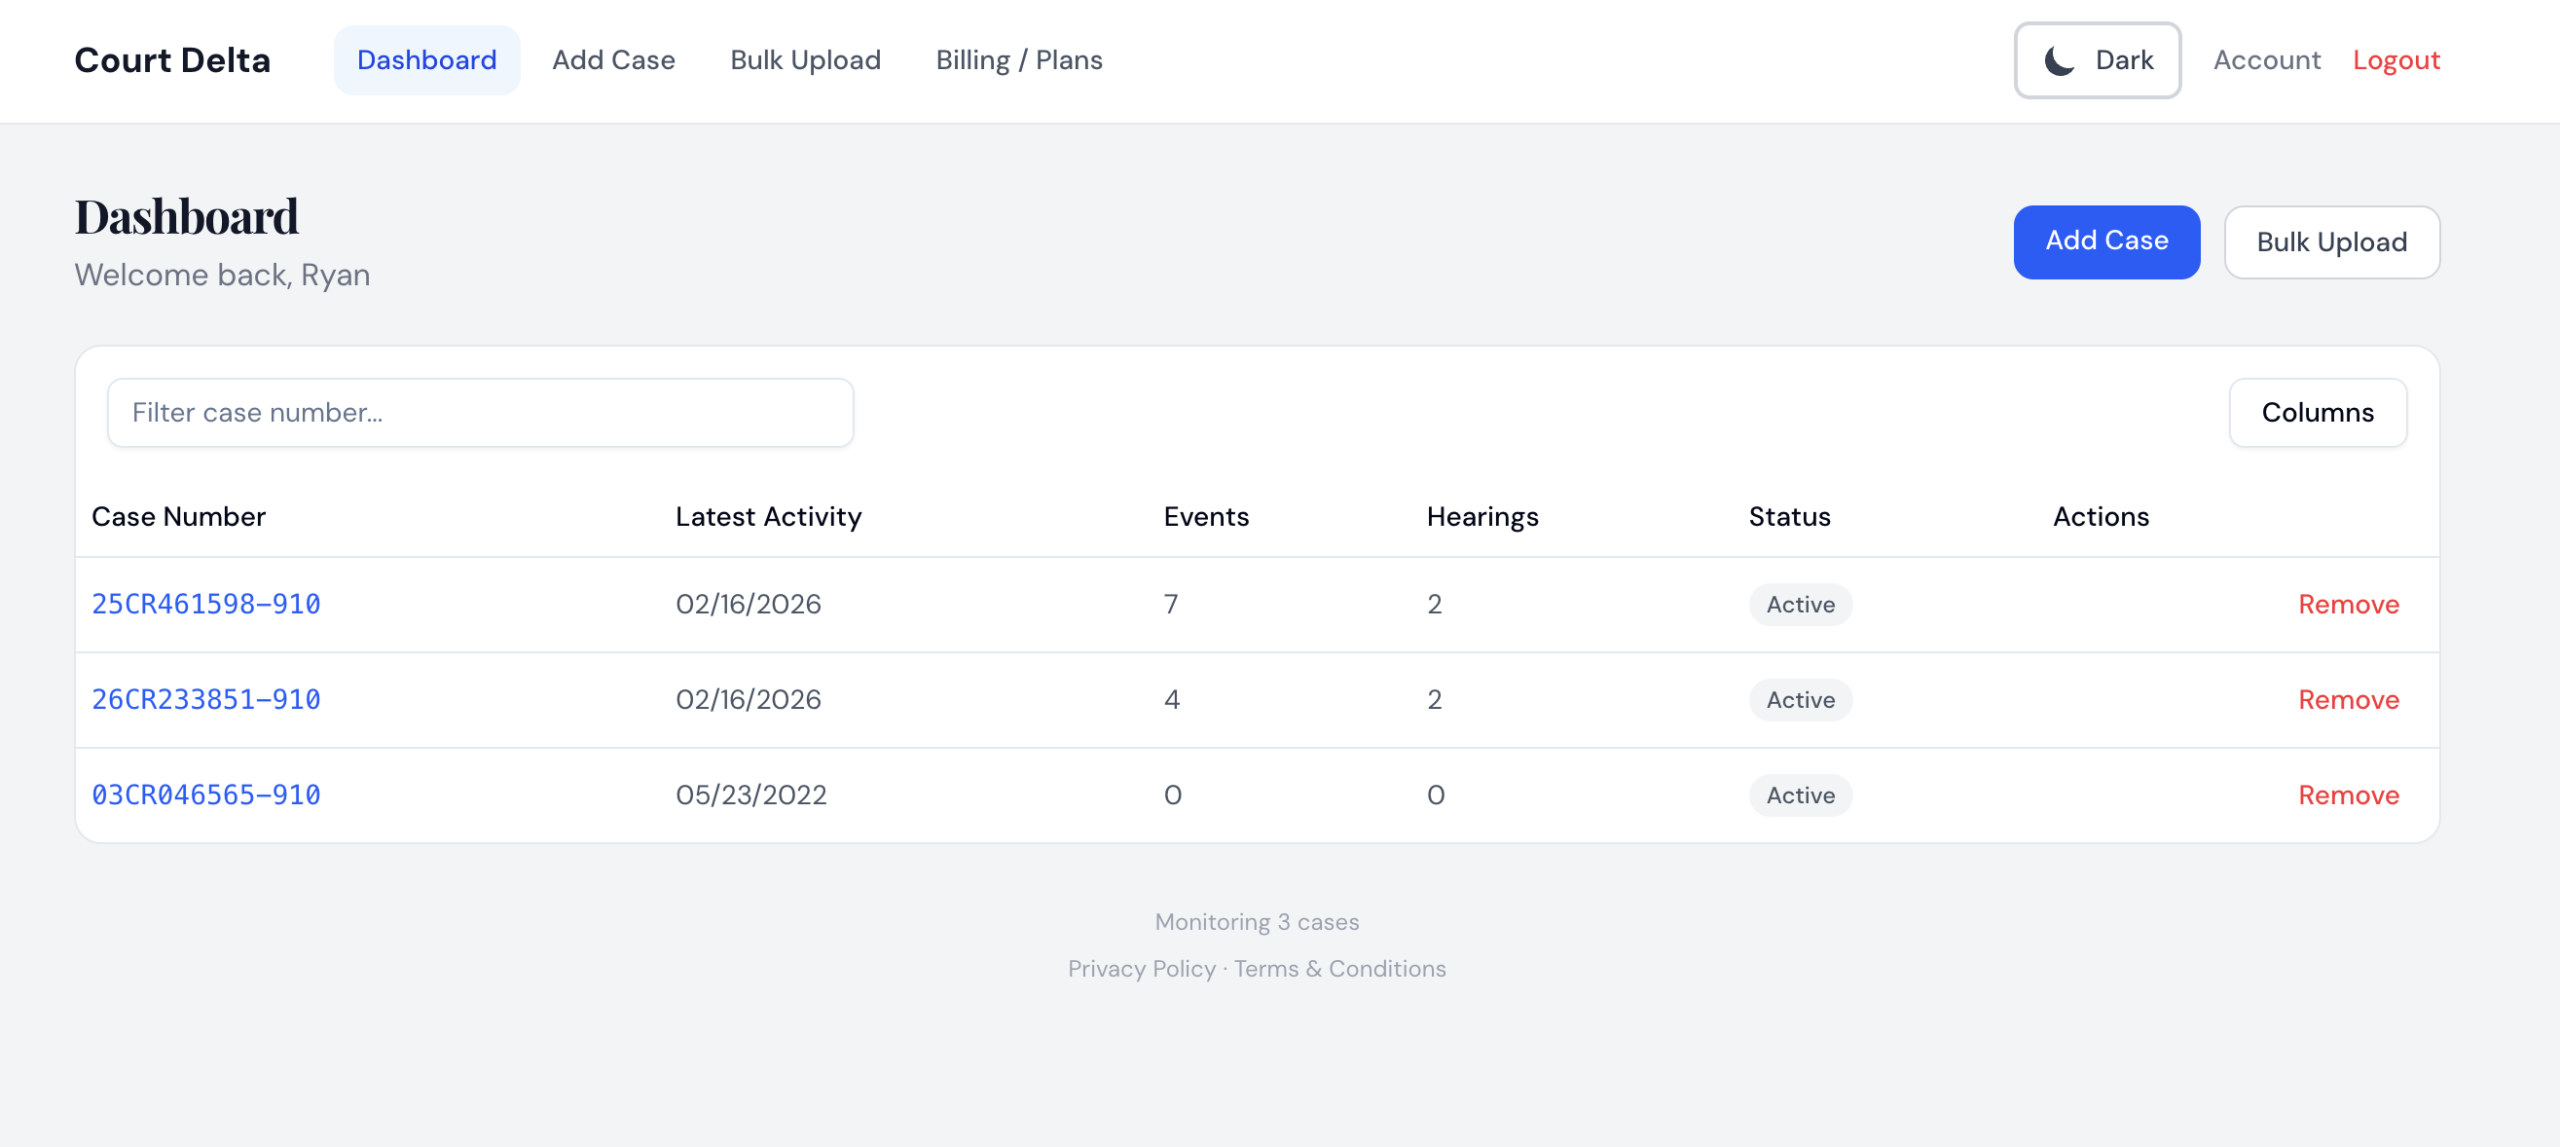Open case 26CR233851-910
The height and width of the screenshot is (1147, 2560).
pyautogui.click(x=206, y=699)
